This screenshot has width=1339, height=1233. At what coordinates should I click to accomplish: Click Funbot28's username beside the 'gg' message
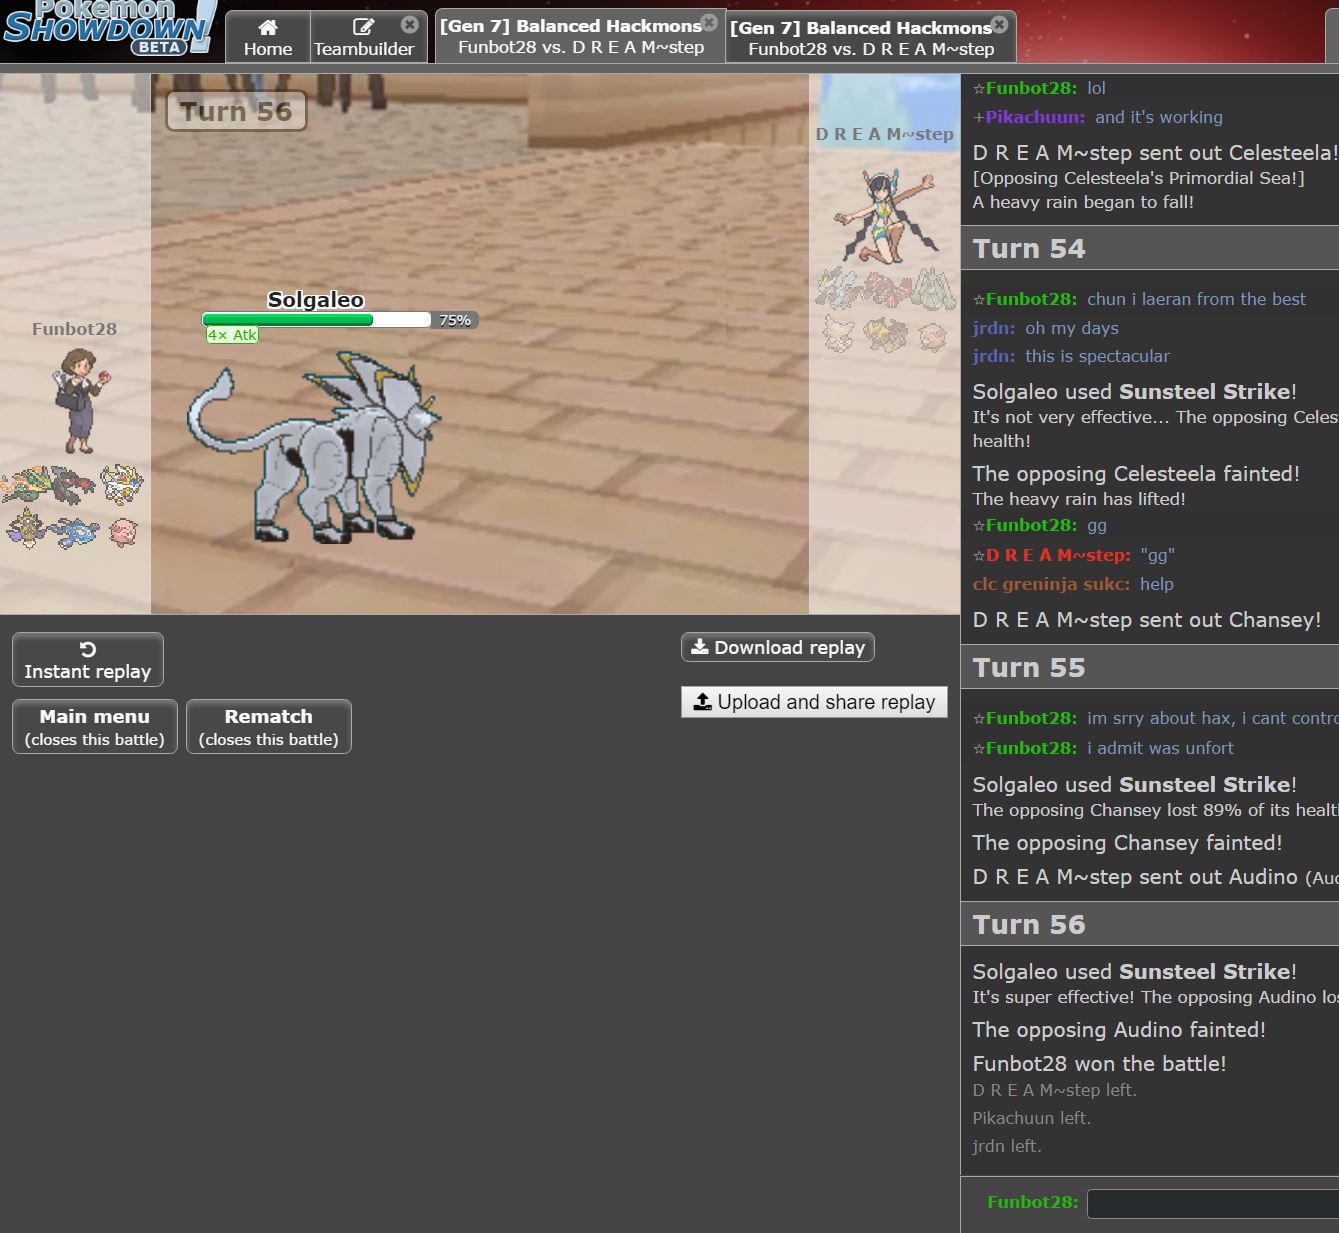point(1032,525)
